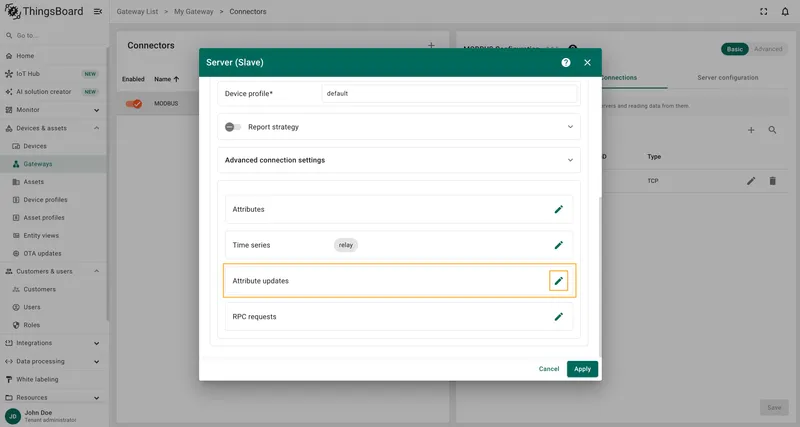Click the relay chip in Time series

(x=346, y=245)
